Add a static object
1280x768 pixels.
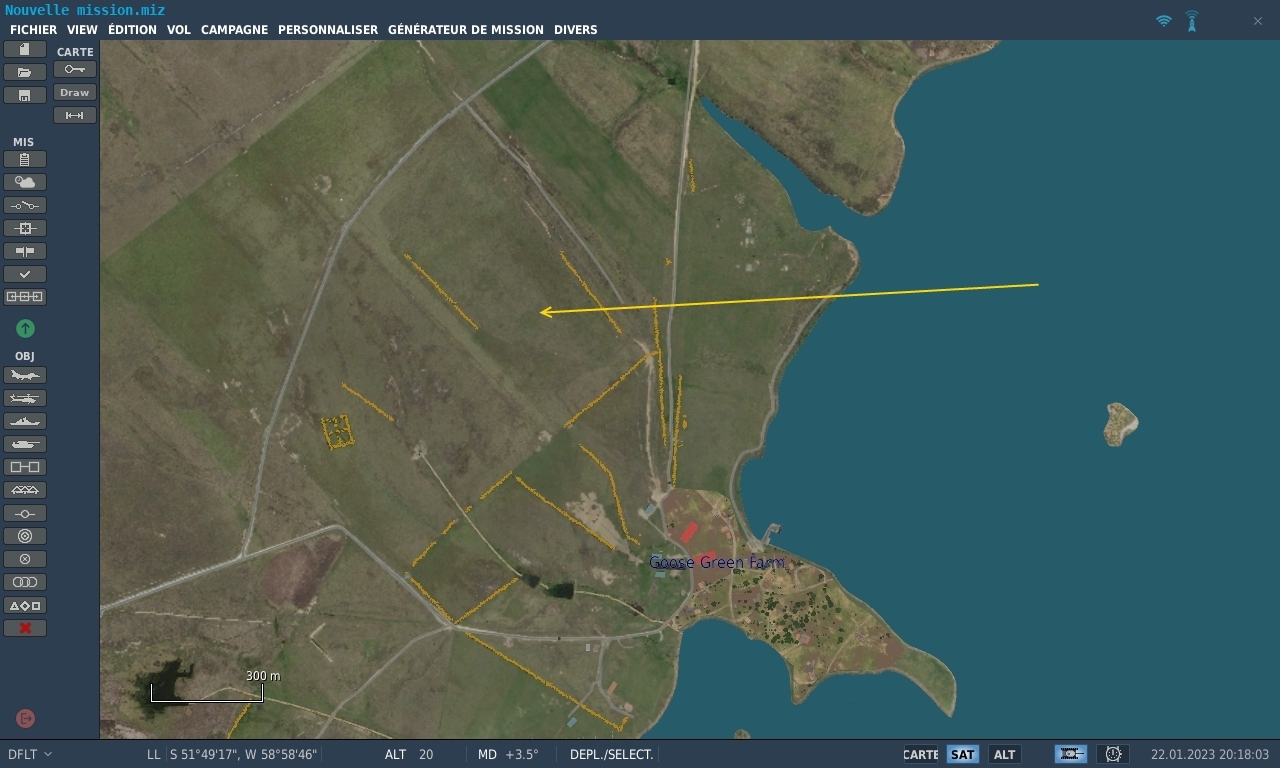[25, 467]
